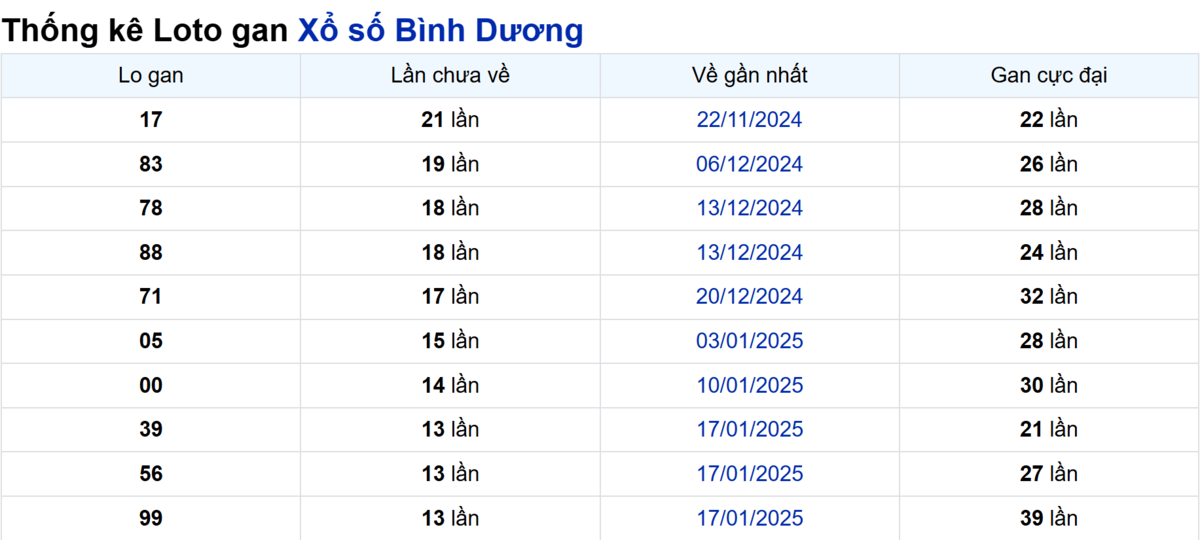Click the Lo gan column header
This screenshot has height=540, width=1200.
tap(151, 75)
